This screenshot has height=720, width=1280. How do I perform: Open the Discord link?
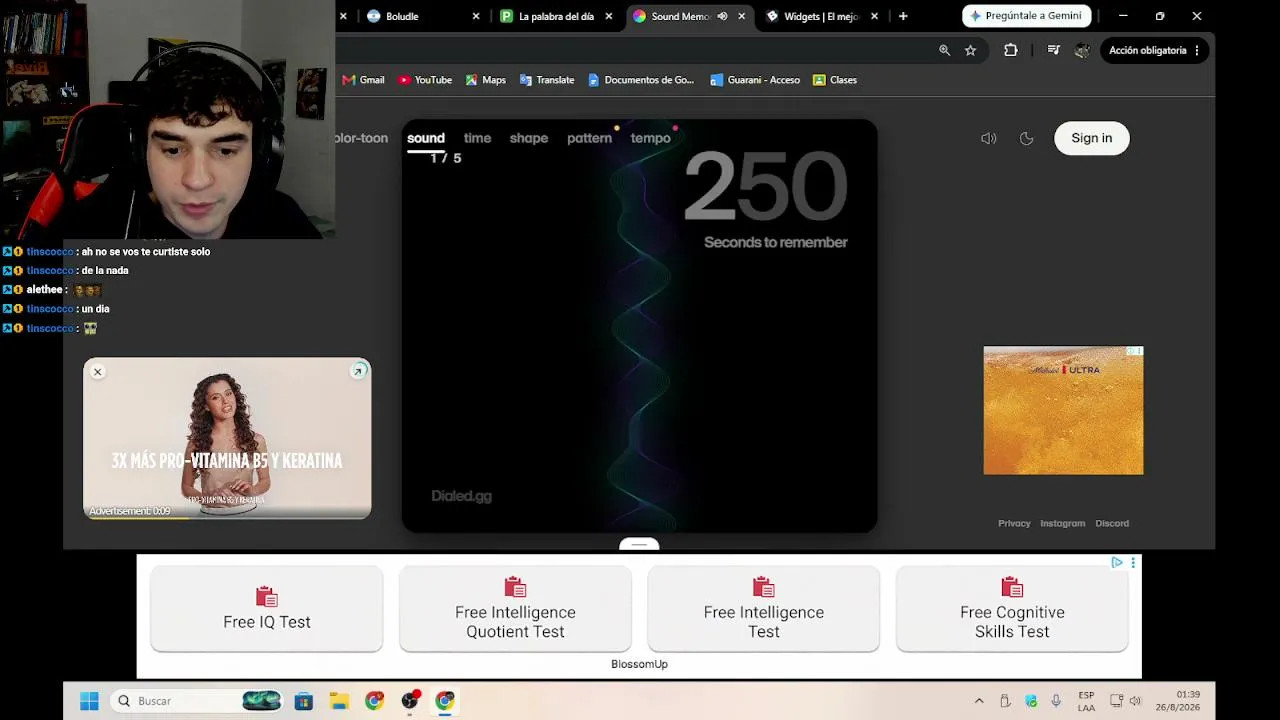point(1112,523)
